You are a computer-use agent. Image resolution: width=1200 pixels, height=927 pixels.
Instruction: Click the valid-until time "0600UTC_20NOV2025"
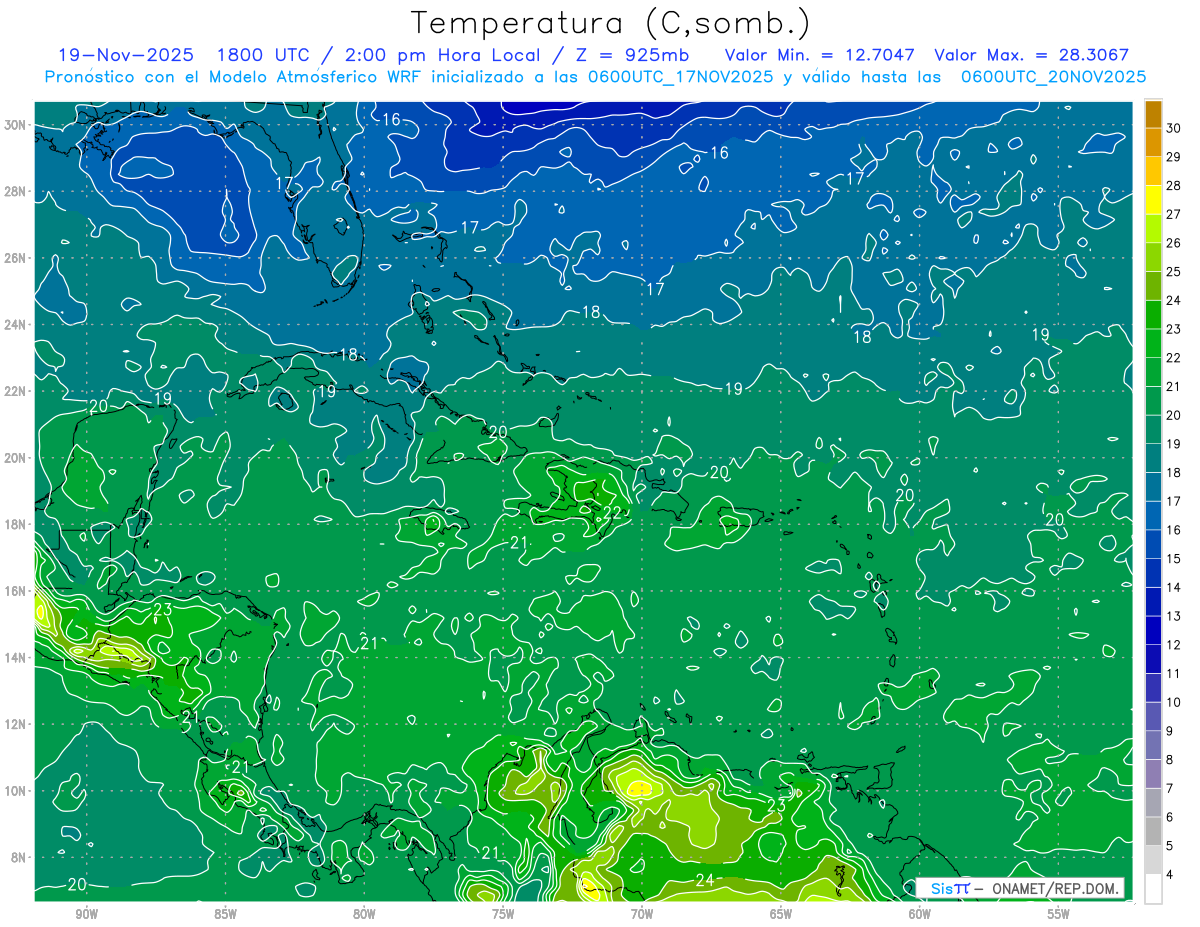pos(1053,77)
